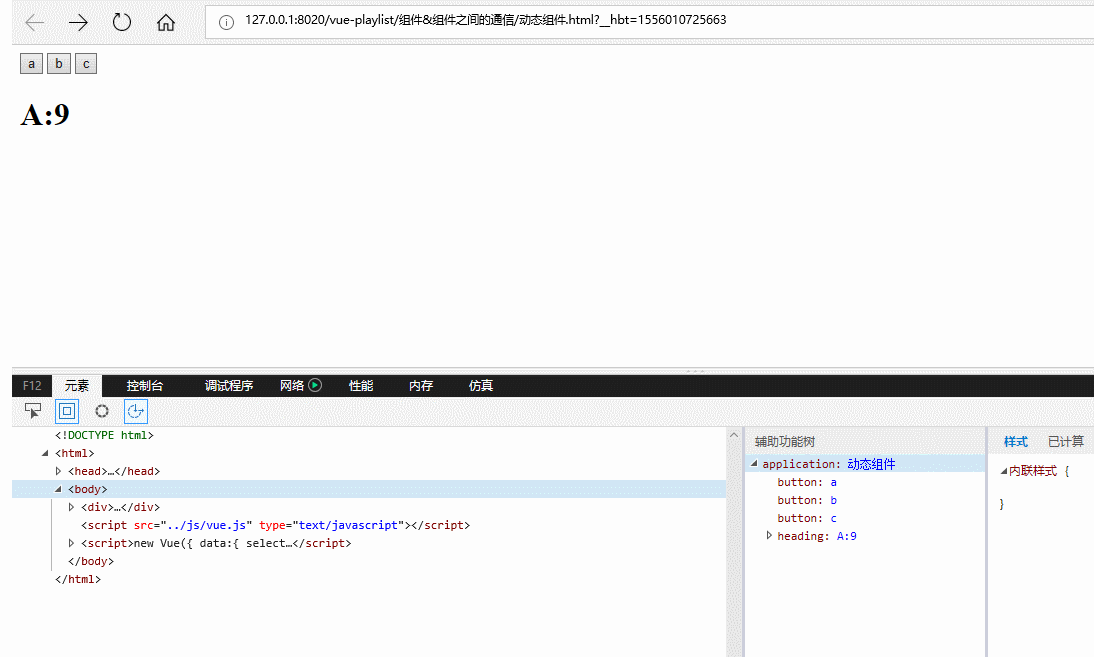Click the ../js/vue.js source link
This screenshot has width=1094, height=657.
[207, 525]
